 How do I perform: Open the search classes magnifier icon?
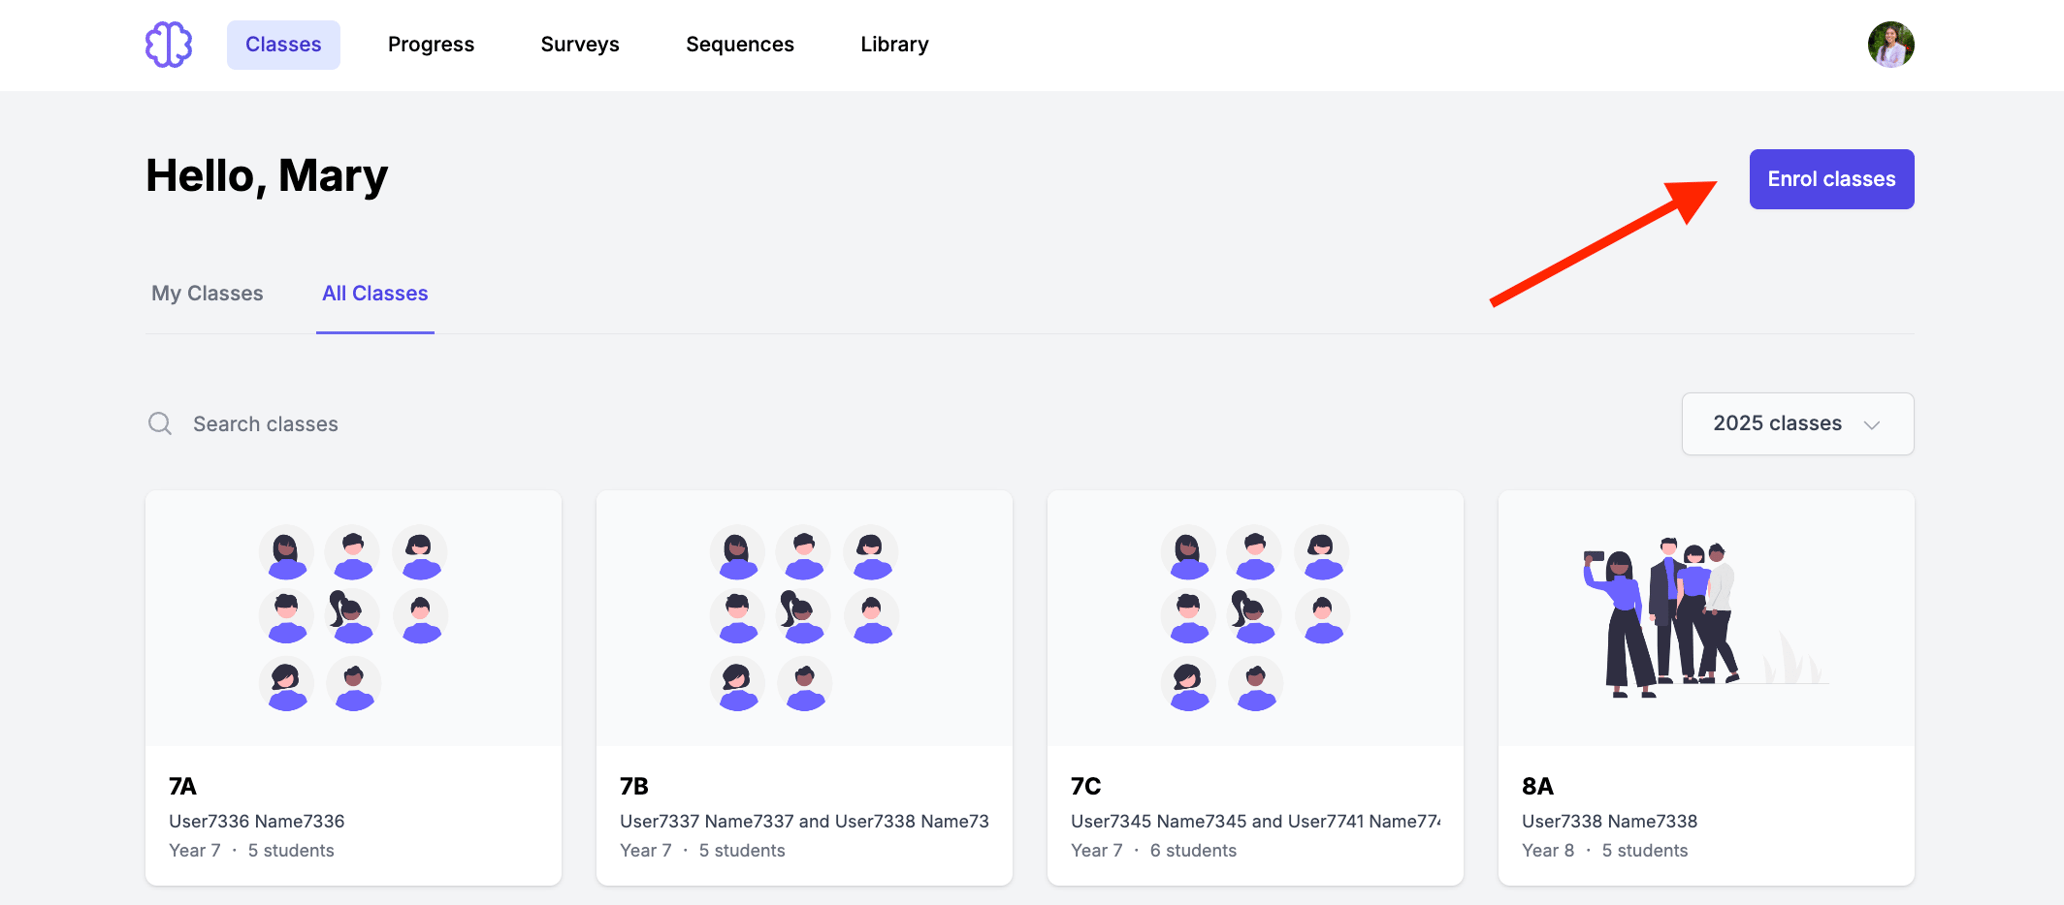(x=160, y=423)
